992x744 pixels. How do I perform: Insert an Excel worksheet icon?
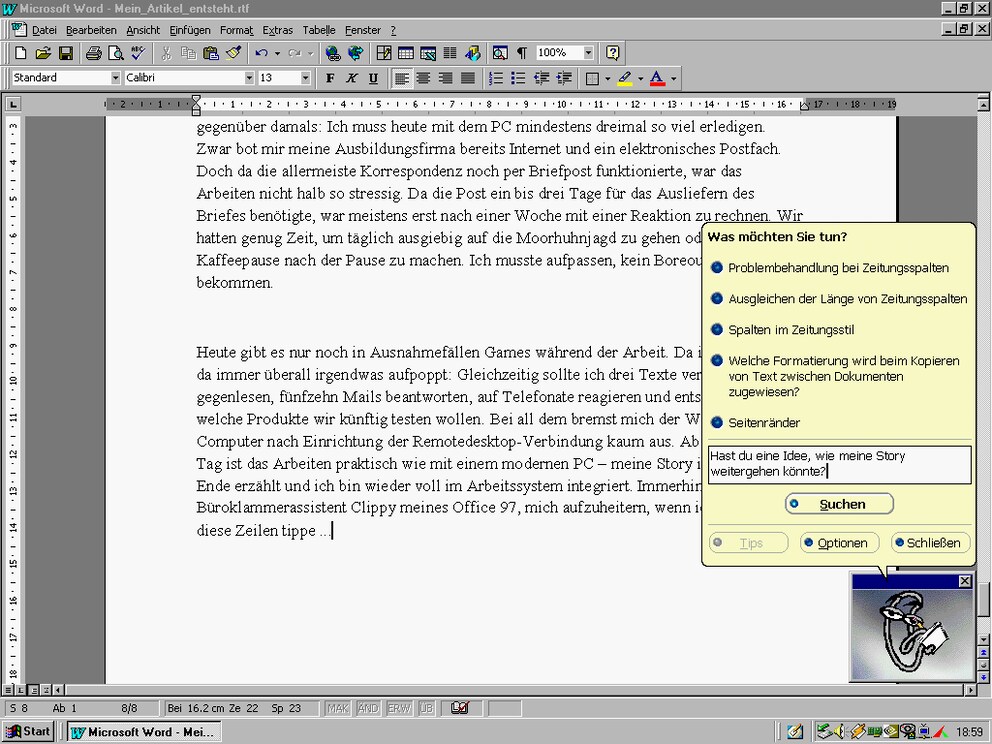click(x=428, y=53)
